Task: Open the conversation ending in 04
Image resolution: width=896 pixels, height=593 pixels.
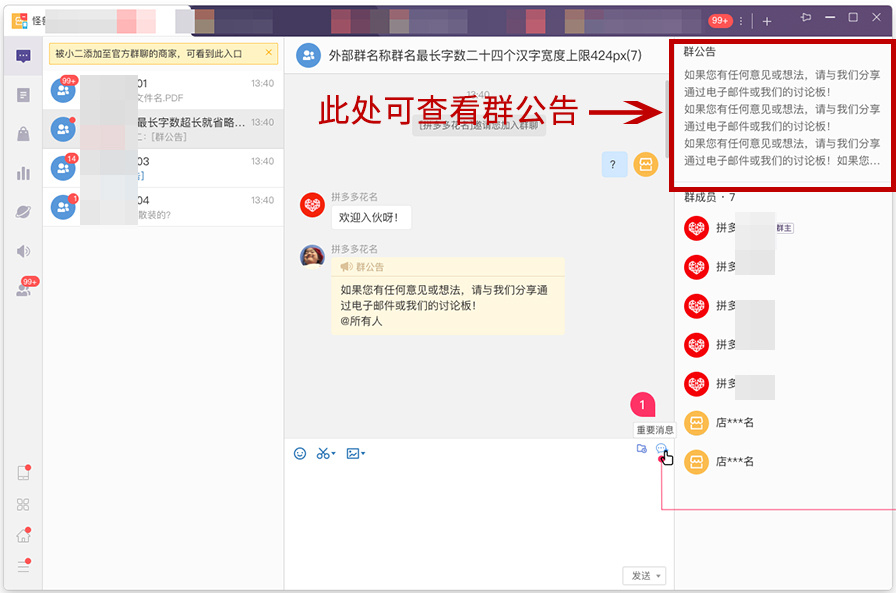Action: click(x=163, y=207)
